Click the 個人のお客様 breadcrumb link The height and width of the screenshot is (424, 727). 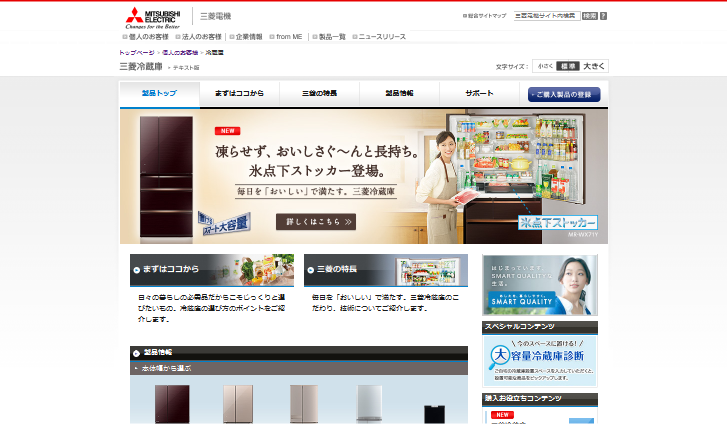click(180, 52)
